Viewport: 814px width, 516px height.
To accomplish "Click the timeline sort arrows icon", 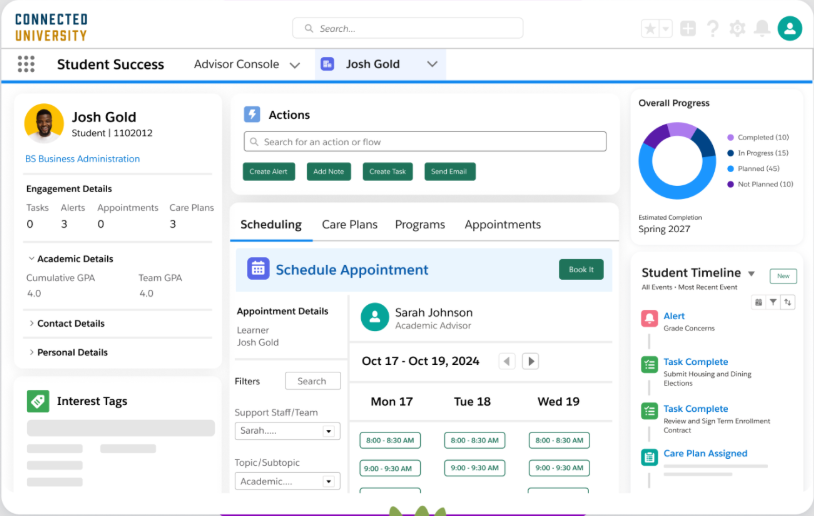I will coord(788,302).
